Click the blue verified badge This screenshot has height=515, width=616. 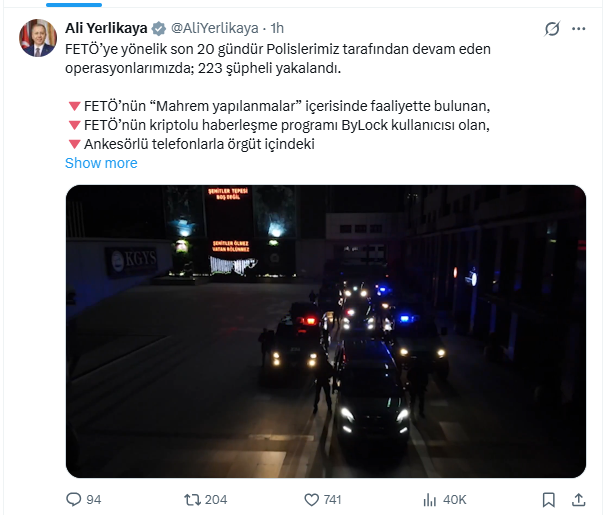click(159, 29)
